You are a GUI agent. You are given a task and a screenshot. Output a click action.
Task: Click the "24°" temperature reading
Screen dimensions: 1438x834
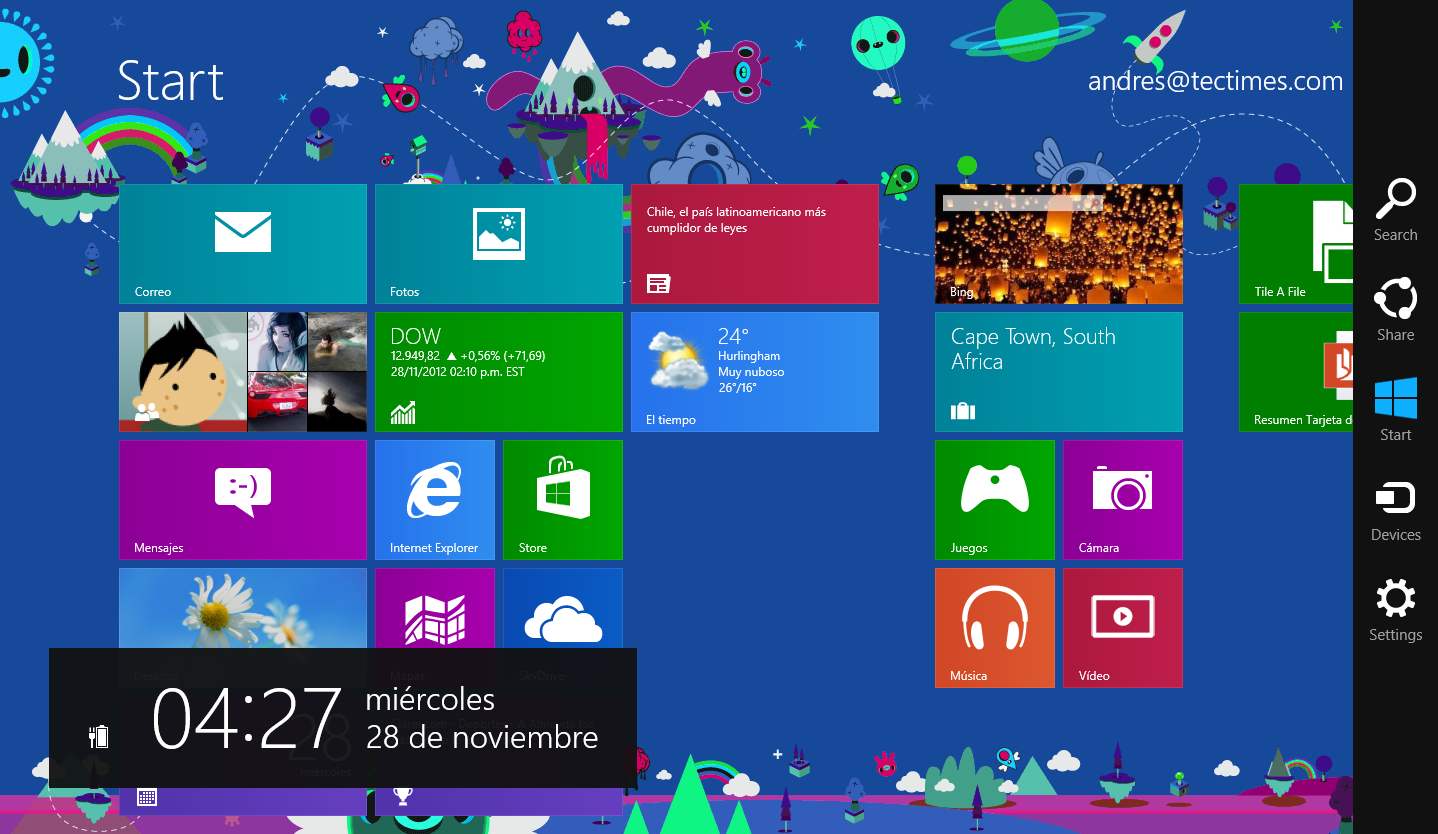click(733, 336)
